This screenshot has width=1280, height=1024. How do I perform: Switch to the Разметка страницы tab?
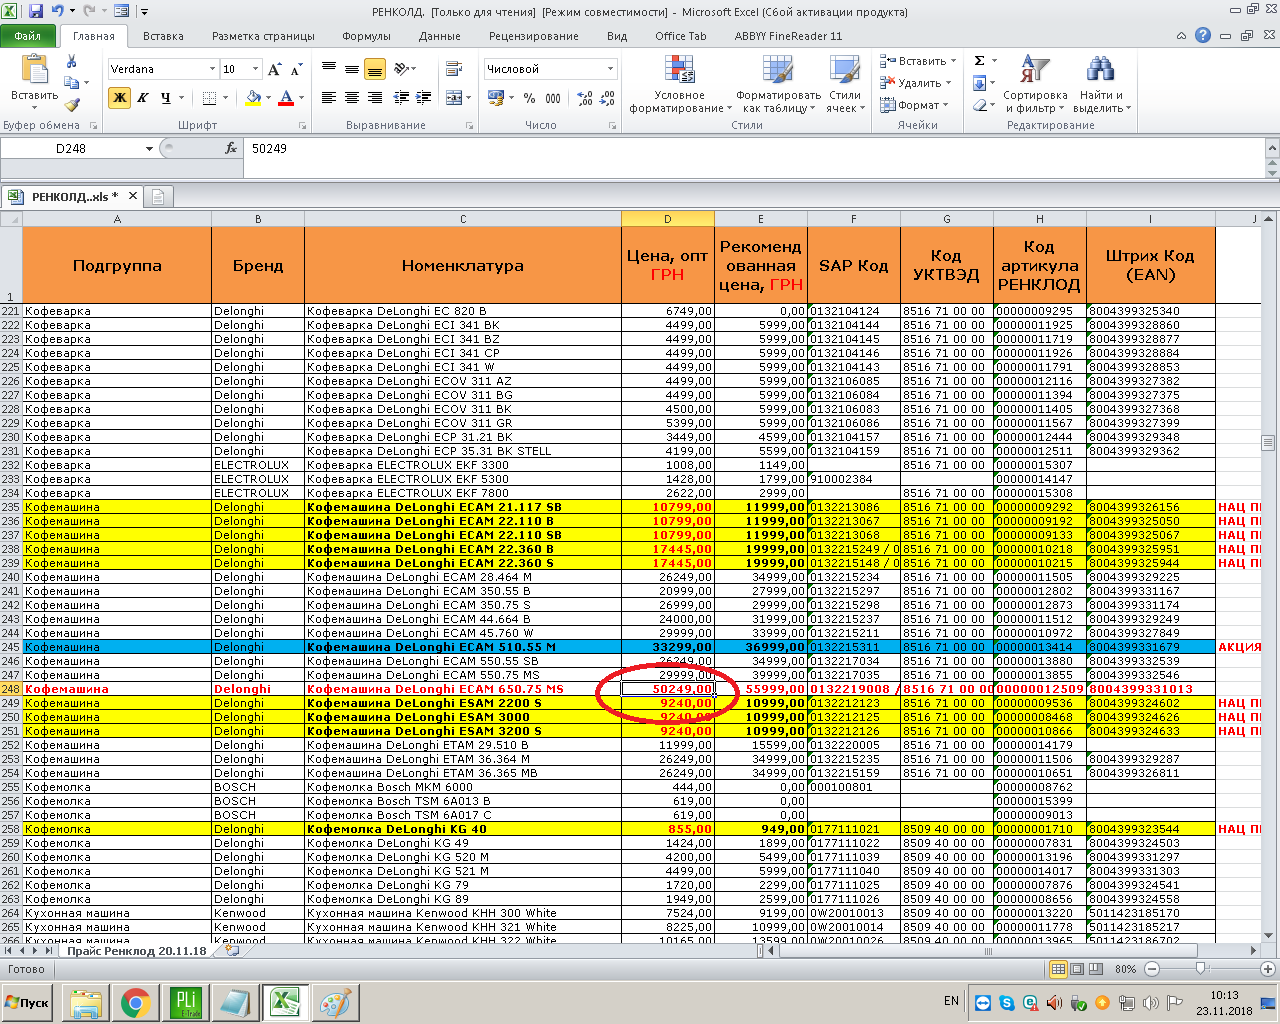(x=263, y=36)
